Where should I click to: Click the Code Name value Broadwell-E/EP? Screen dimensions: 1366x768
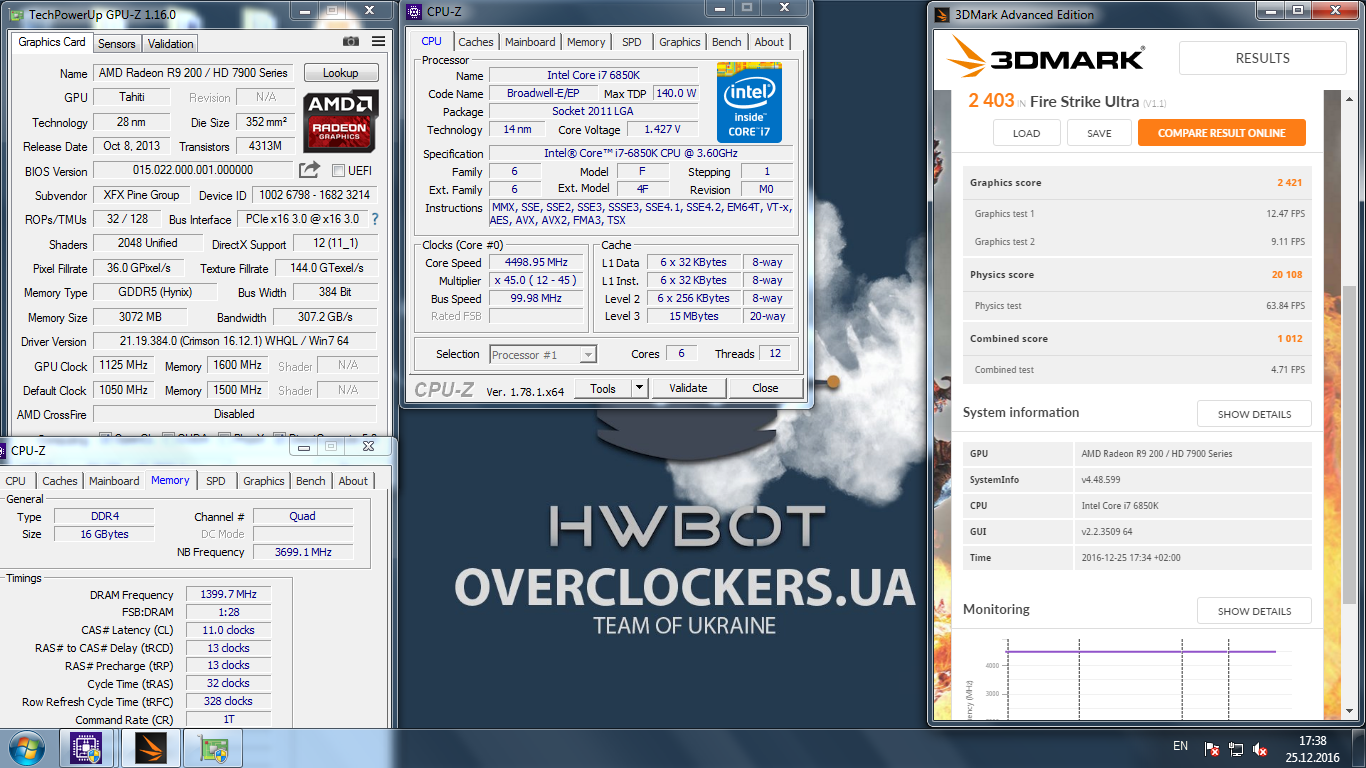(543, 93)
